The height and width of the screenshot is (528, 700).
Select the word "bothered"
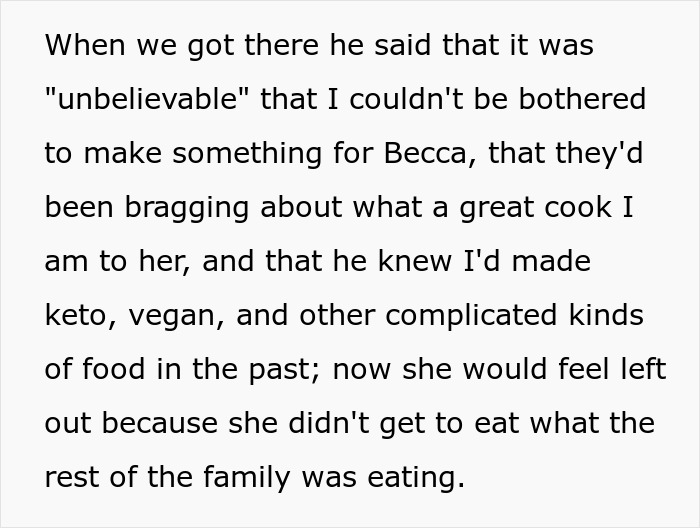[x=582, y=98]
